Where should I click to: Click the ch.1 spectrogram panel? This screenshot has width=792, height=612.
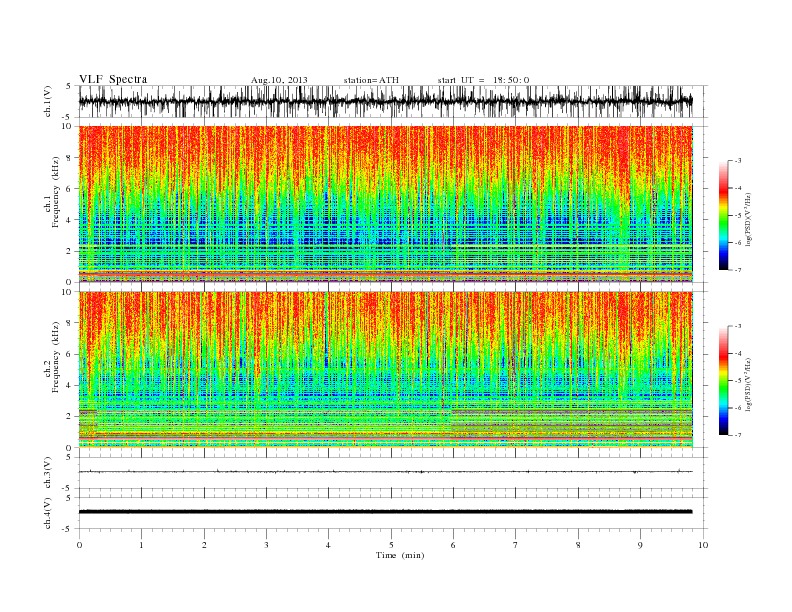tap(386, 204)
